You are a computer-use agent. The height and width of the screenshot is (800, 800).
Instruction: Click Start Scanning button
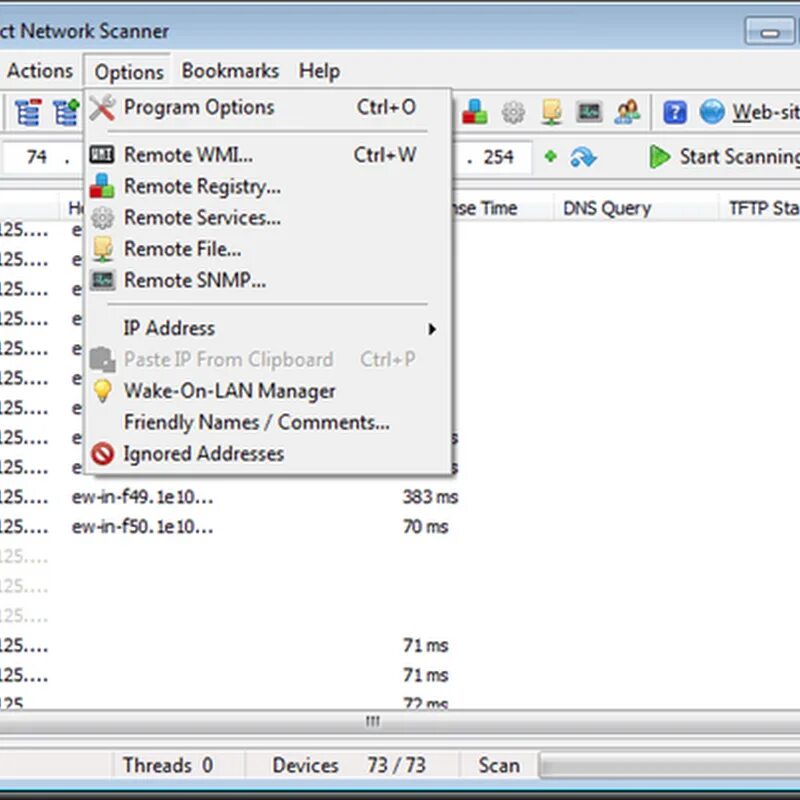(x=724, y=157)
